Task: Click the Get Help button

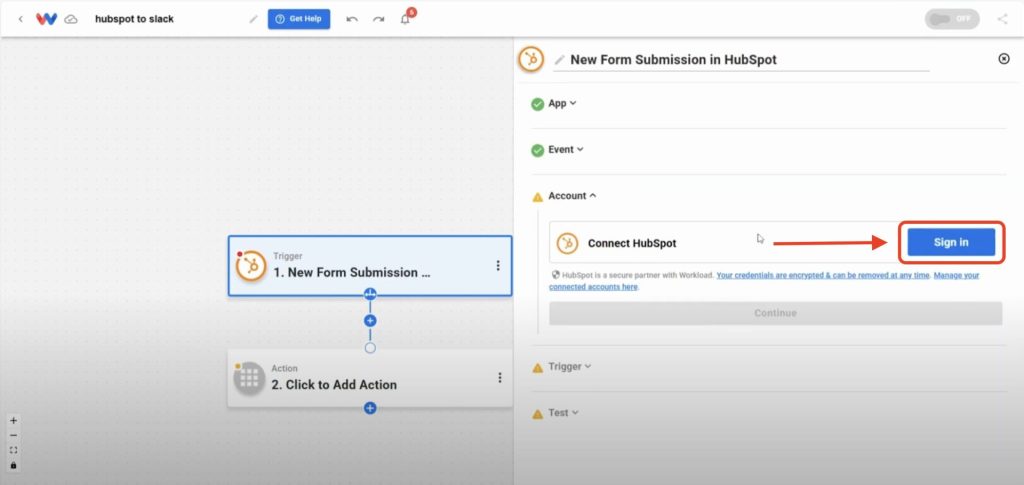Action: 299,19
